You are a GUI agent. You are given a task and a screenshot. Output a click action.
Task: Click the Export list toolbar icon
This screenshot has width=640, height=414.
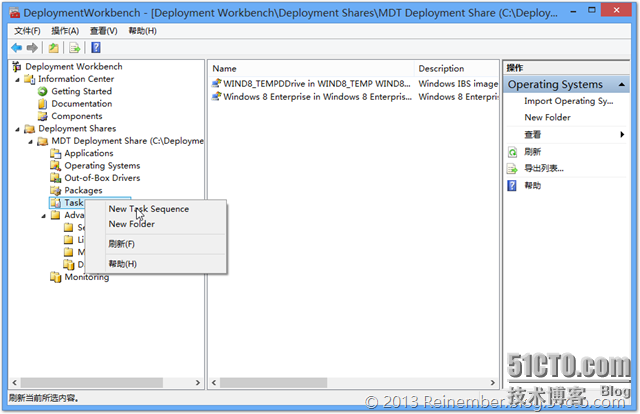tap(75, 48)
